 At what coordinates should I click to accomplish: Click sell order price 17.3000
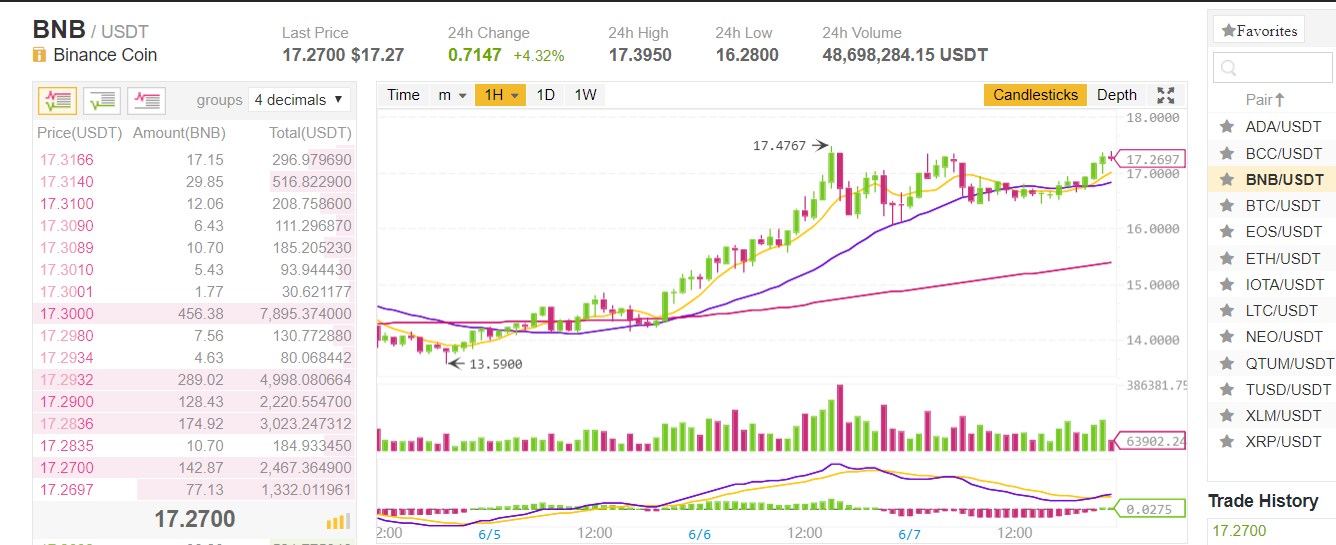click(67, 314)
